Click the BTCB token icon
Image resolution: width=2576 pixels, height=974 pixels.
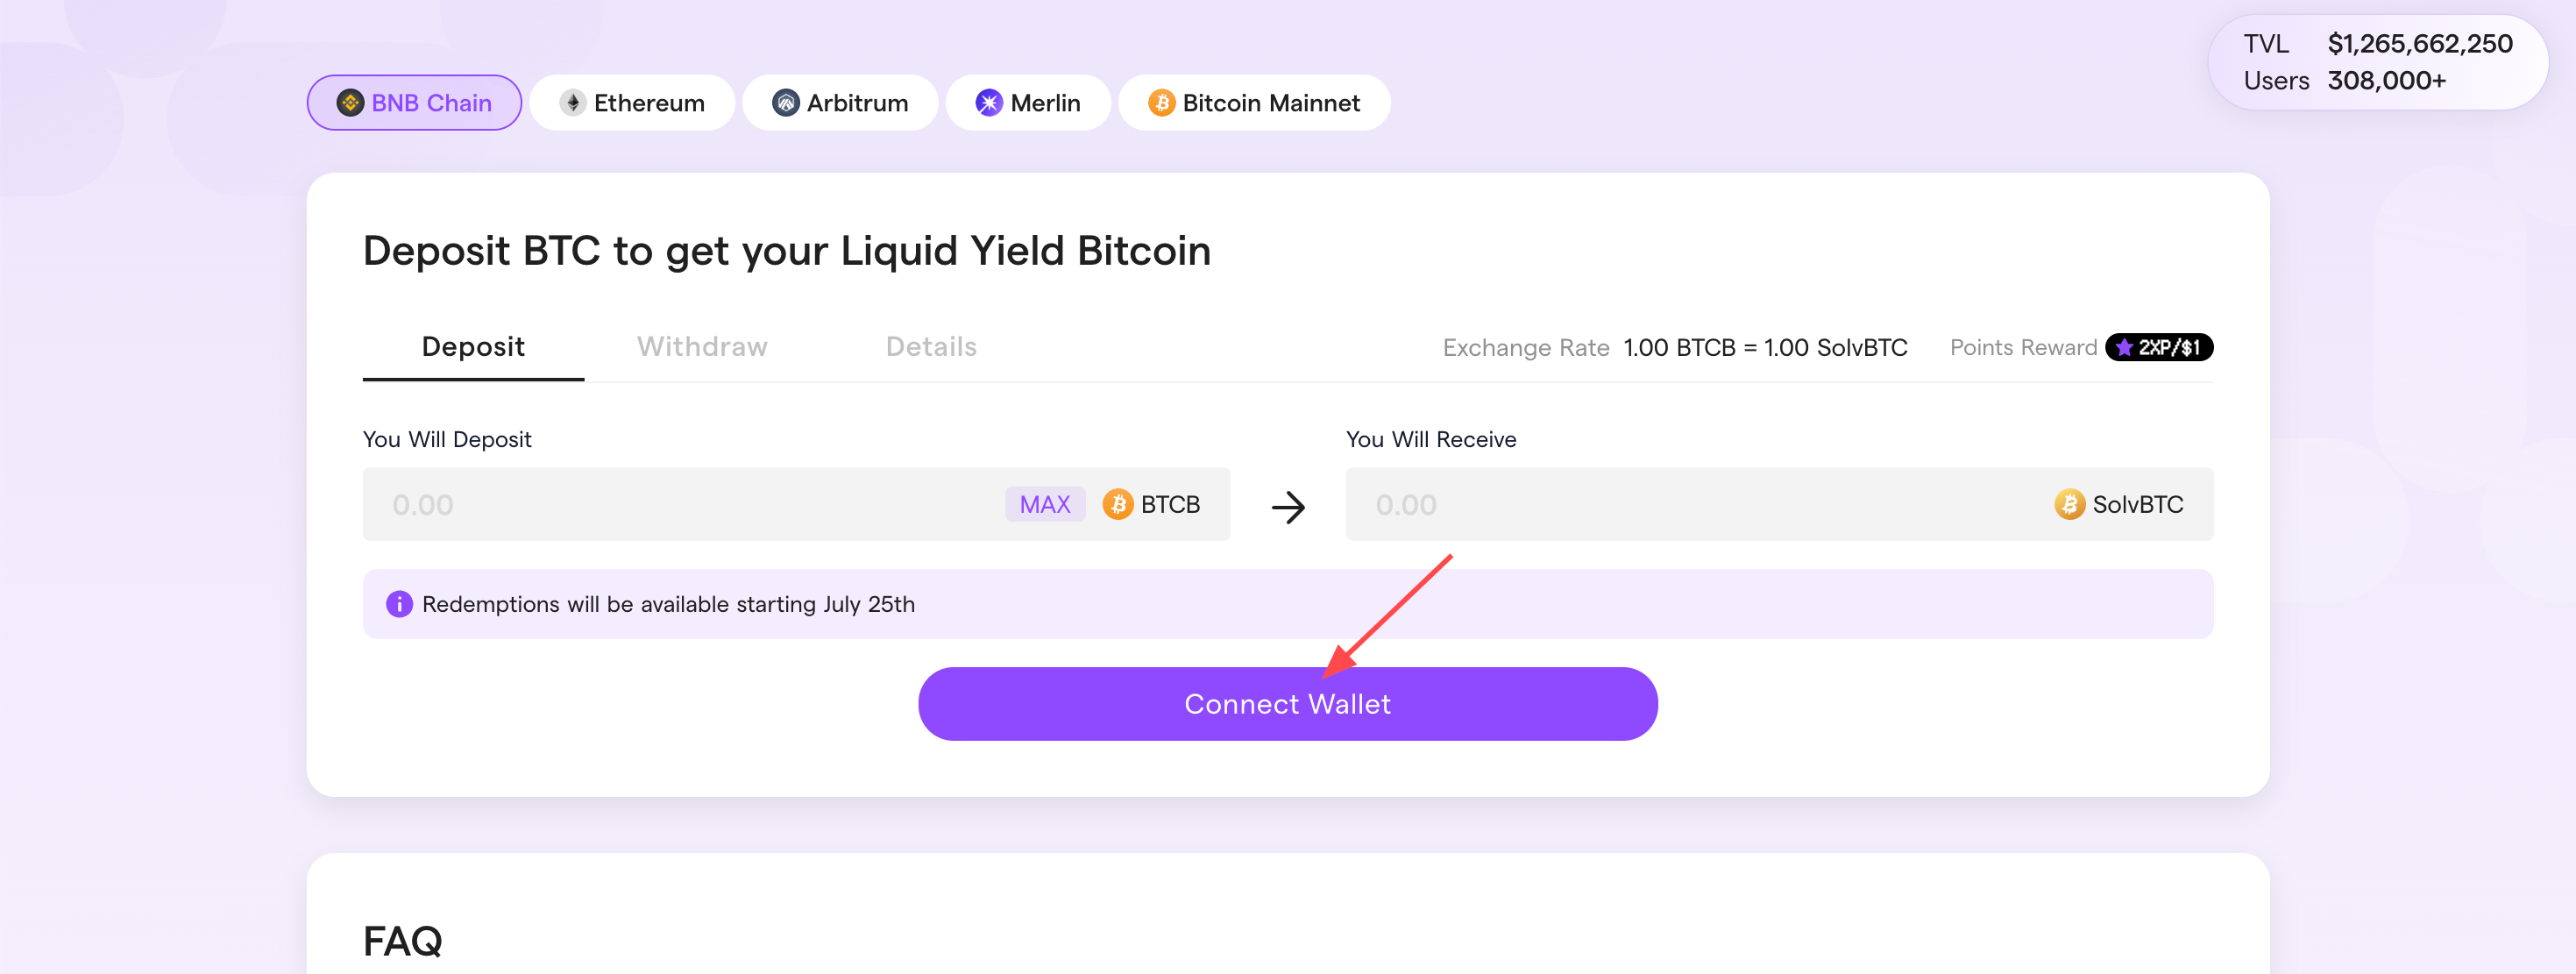pos(1118,504)
